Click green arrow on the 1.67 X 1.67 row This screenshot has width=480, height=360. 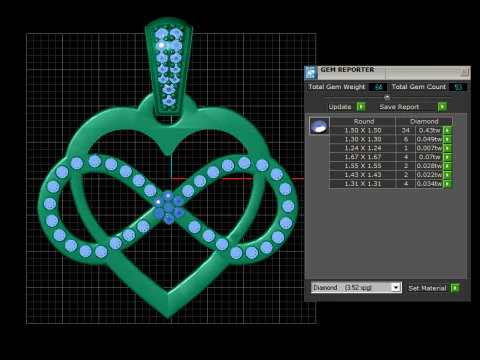447,157
